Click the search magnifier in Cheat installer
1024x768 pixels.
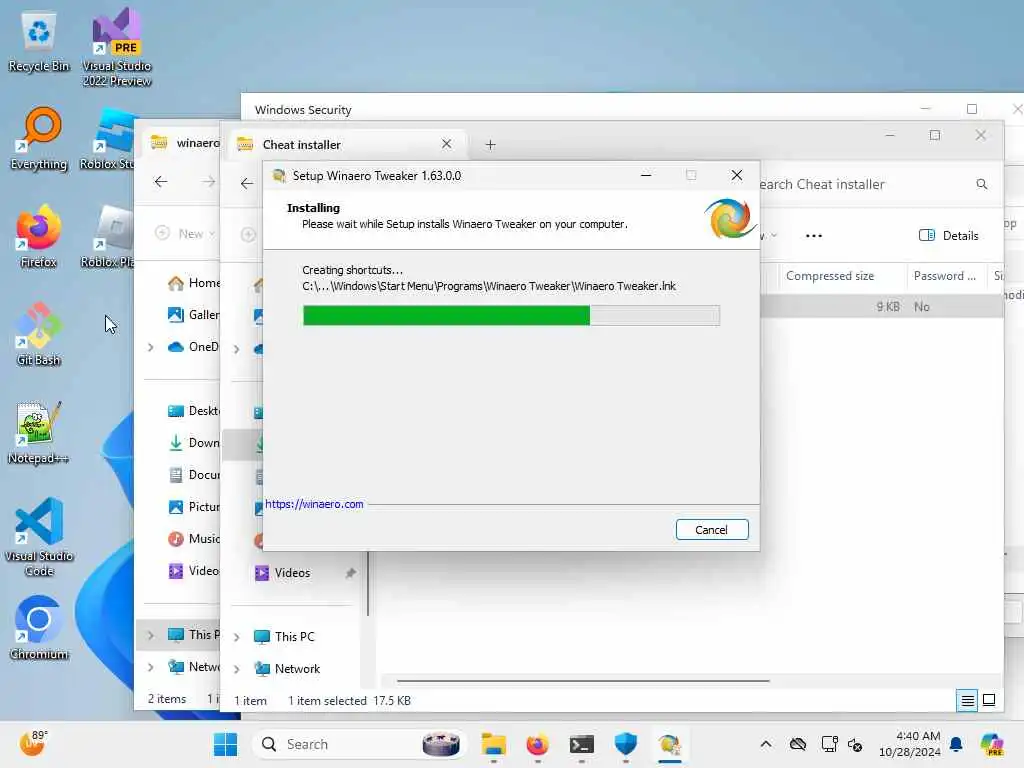pos(982,184)
